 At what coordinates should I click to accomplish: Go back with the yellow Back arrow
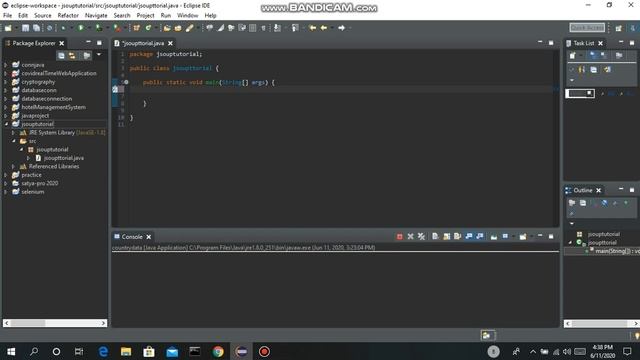pyautogui.click(x=324, y=28)
